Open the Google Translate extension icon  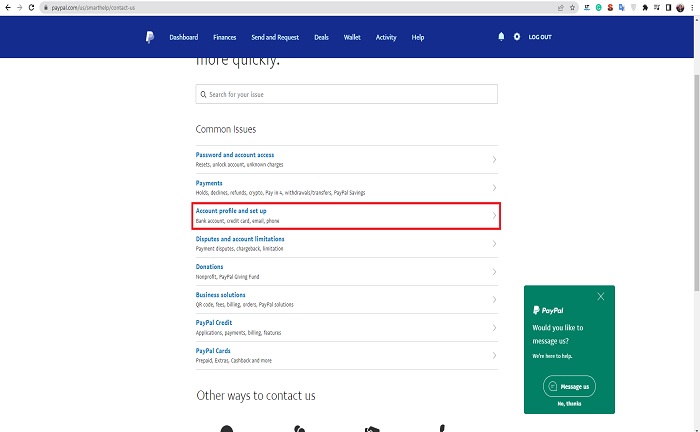point(622,8)
